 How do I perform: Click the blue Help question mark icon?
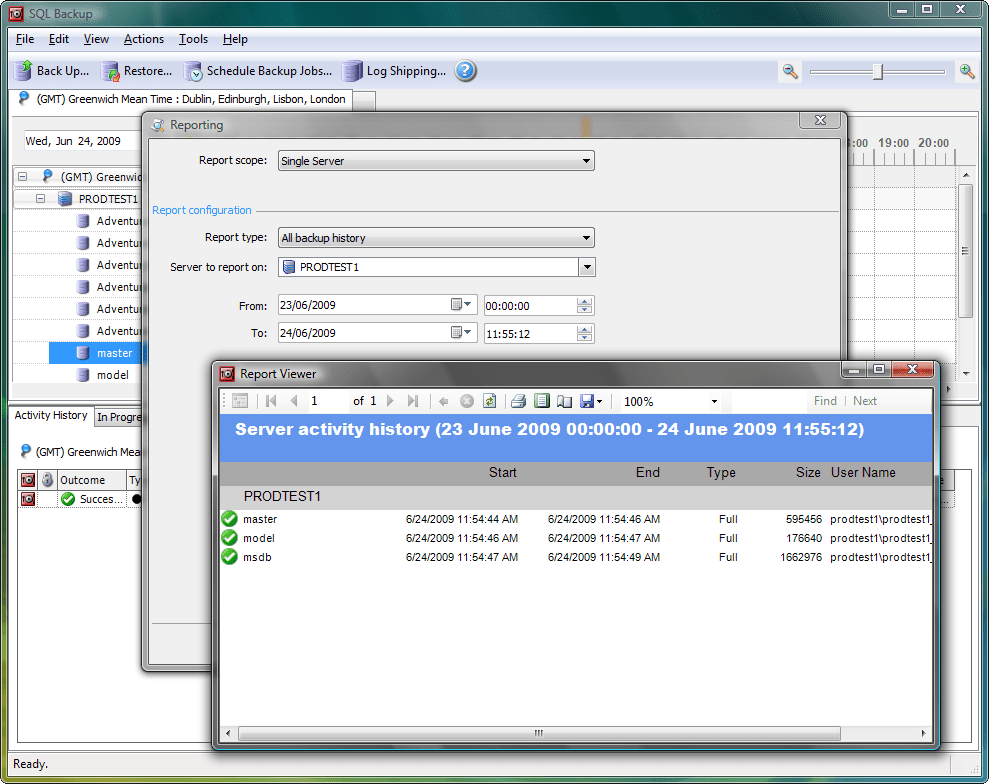465,71
